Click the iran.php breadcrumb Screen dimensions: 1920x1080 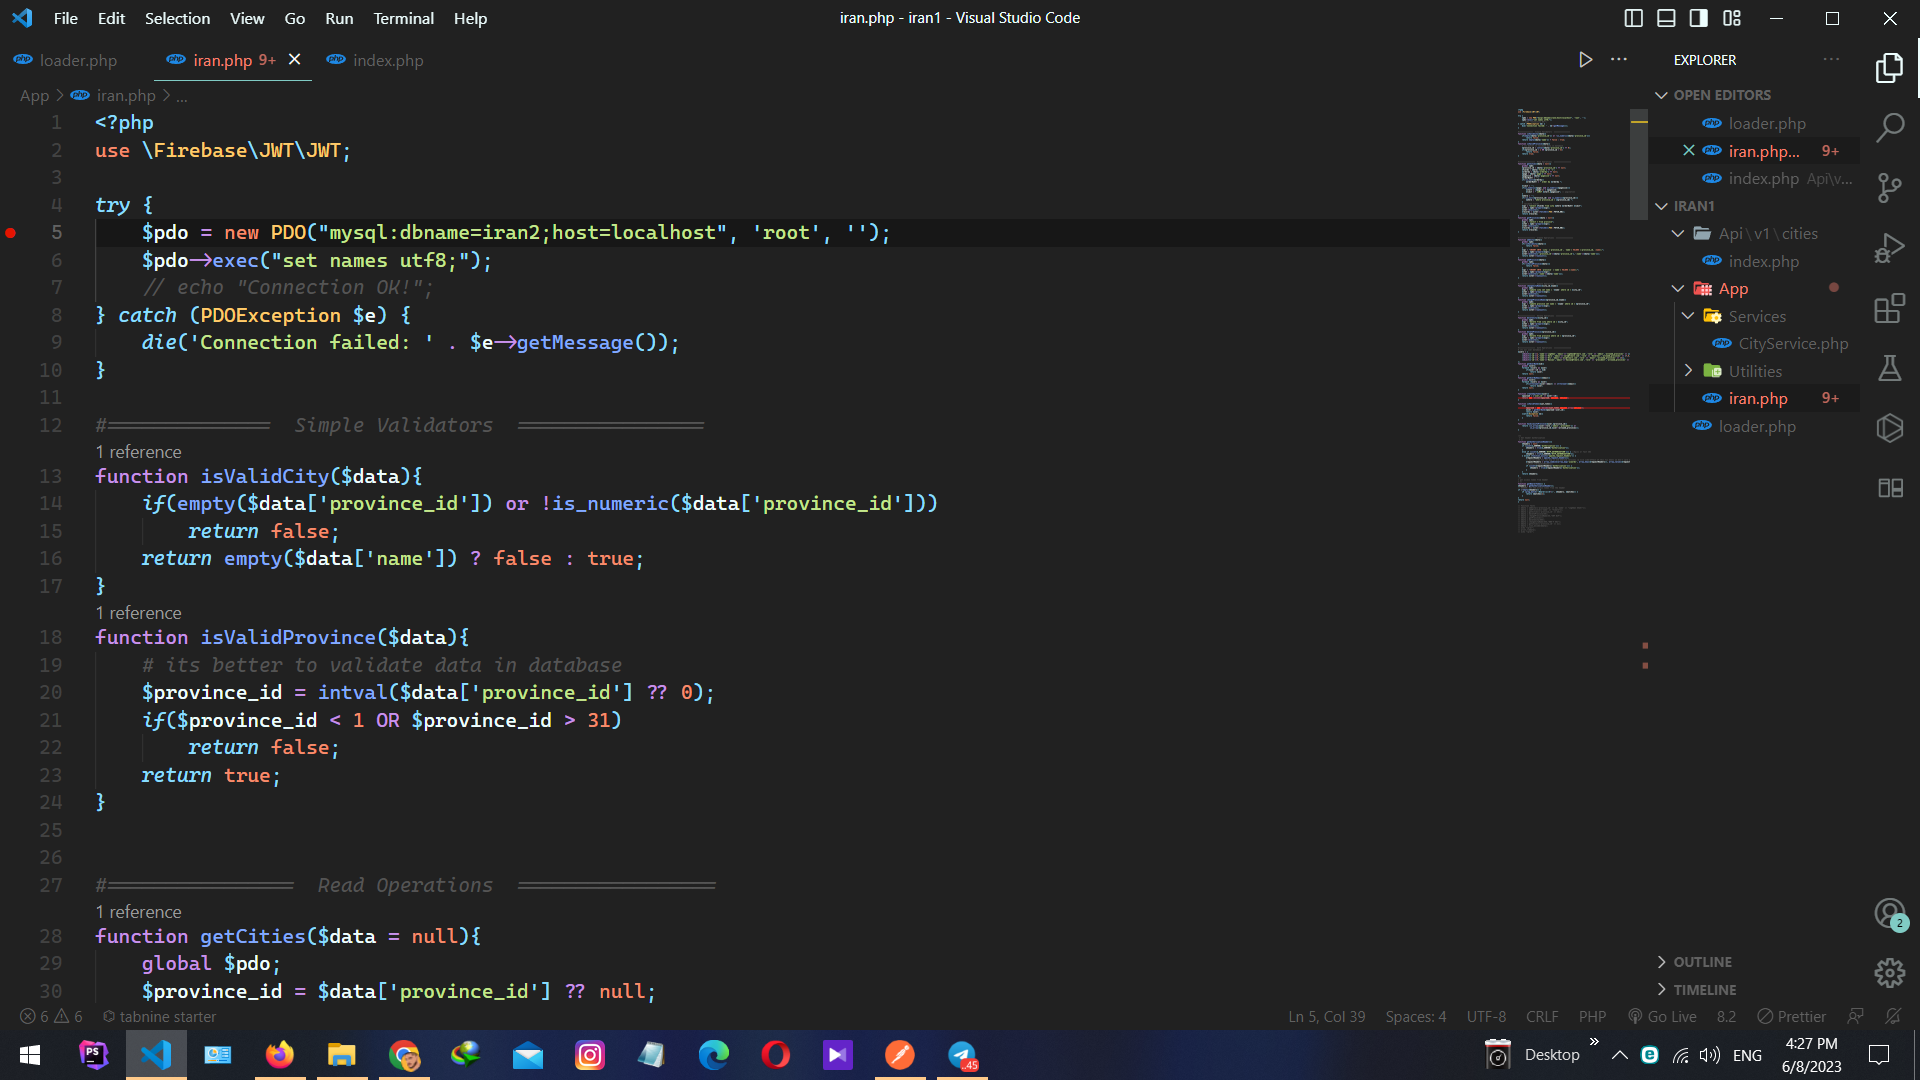pos(126,96)
